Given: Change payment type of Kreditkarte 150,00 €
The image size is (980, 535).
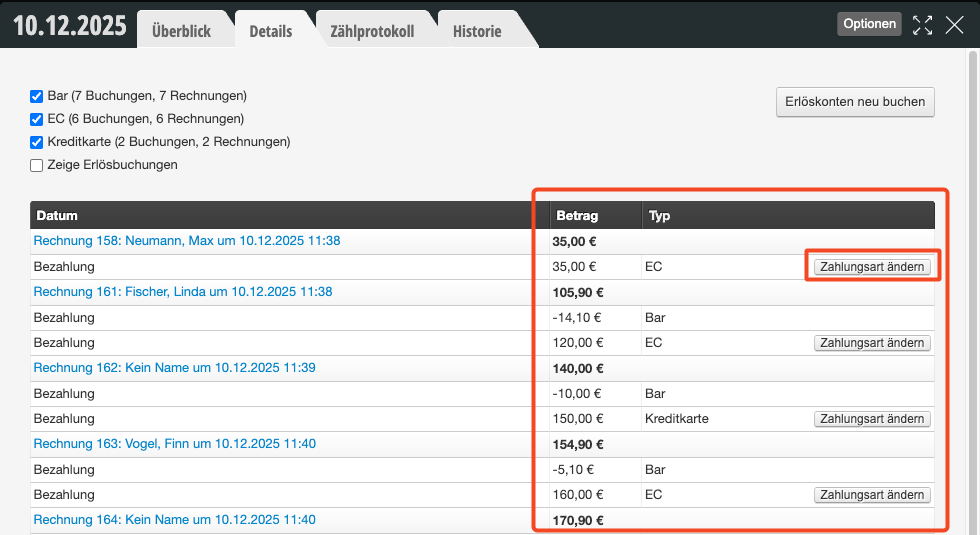Looking at the screenshot, I should tap(872, 419).
